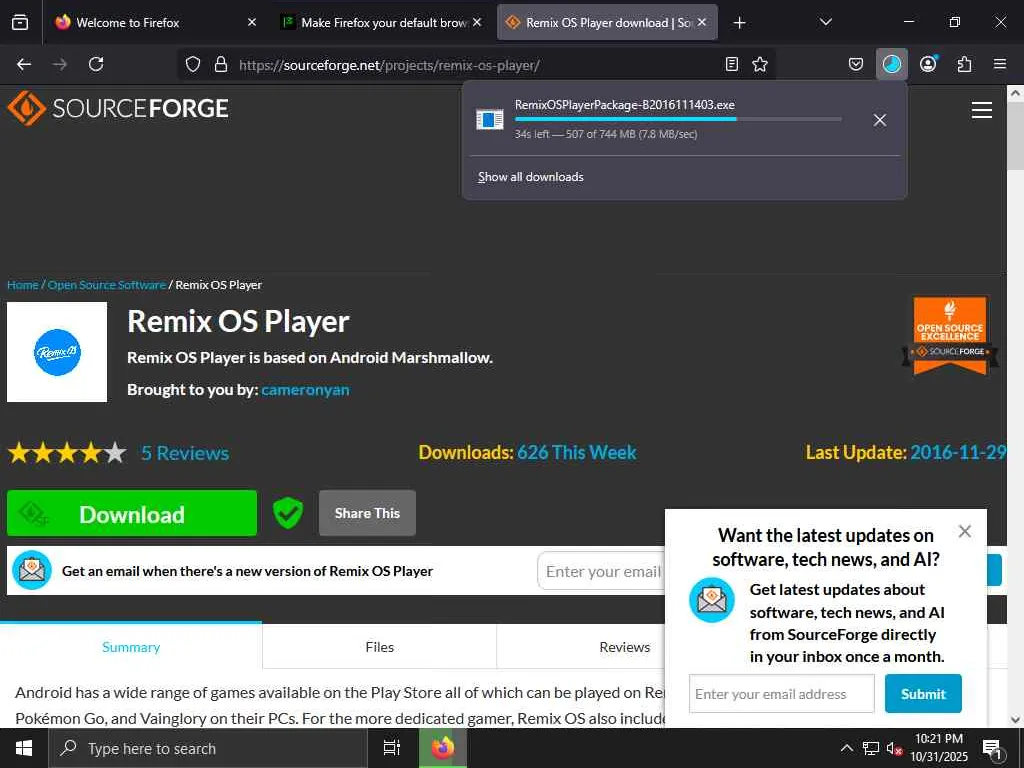This screenshot has width=1024, height=768.
Task: Switch to Make Firefox your default tab
Action: [x=381, y=23]
